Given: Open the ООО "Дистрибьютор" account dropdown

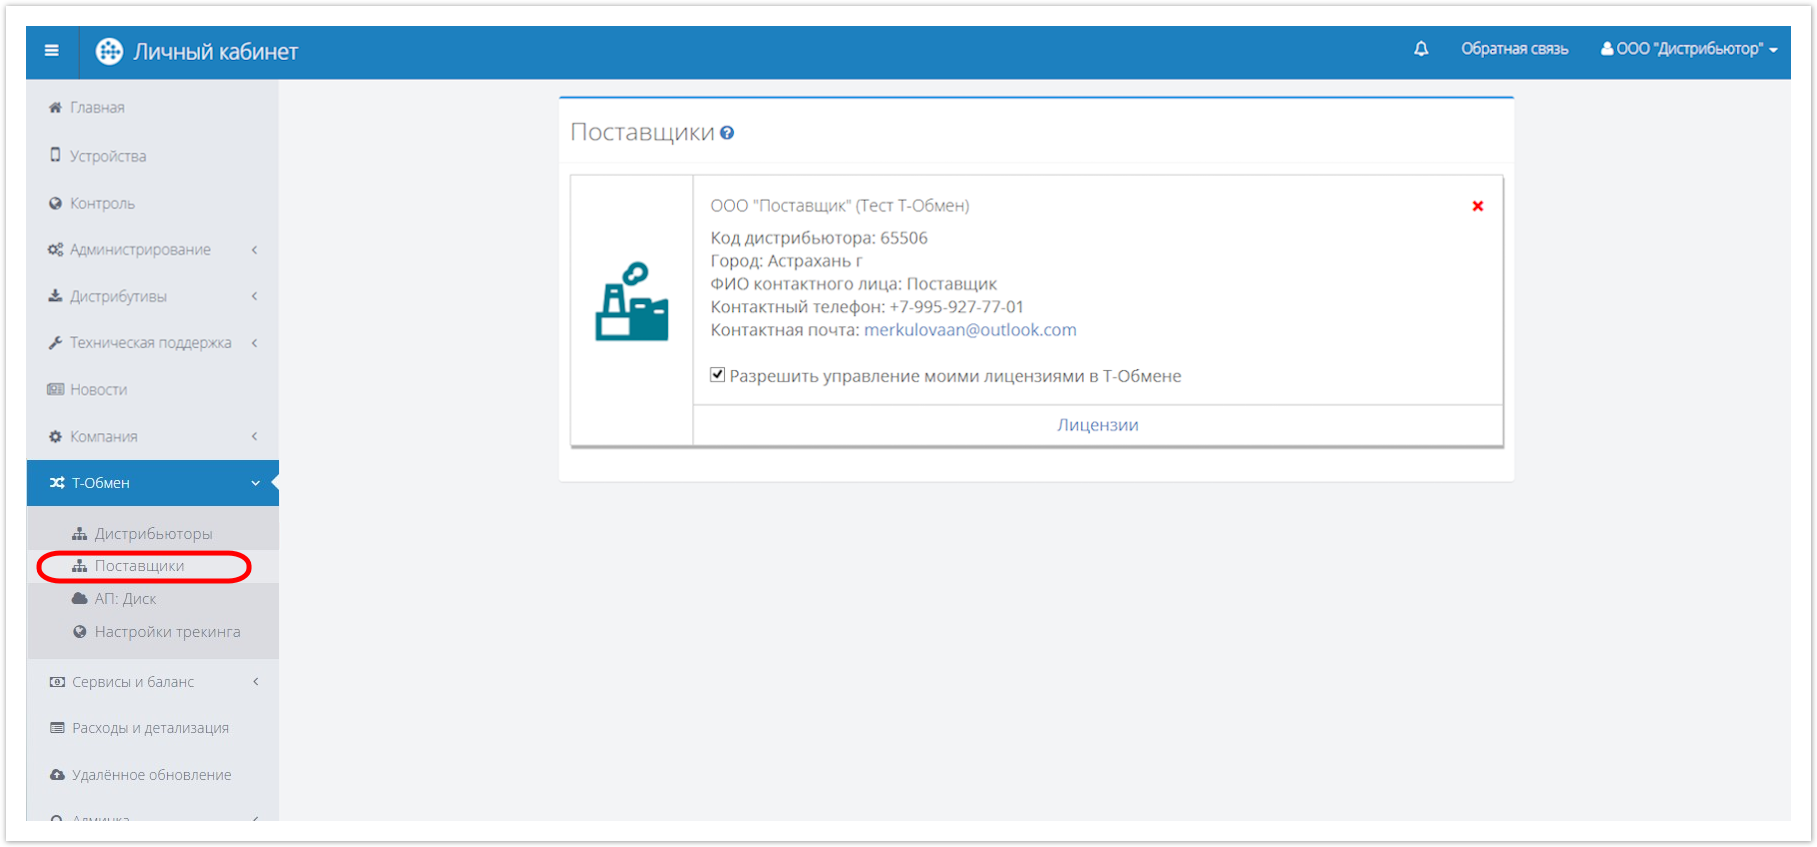Looking at the screenshot, I should (x=1688, y=49).
